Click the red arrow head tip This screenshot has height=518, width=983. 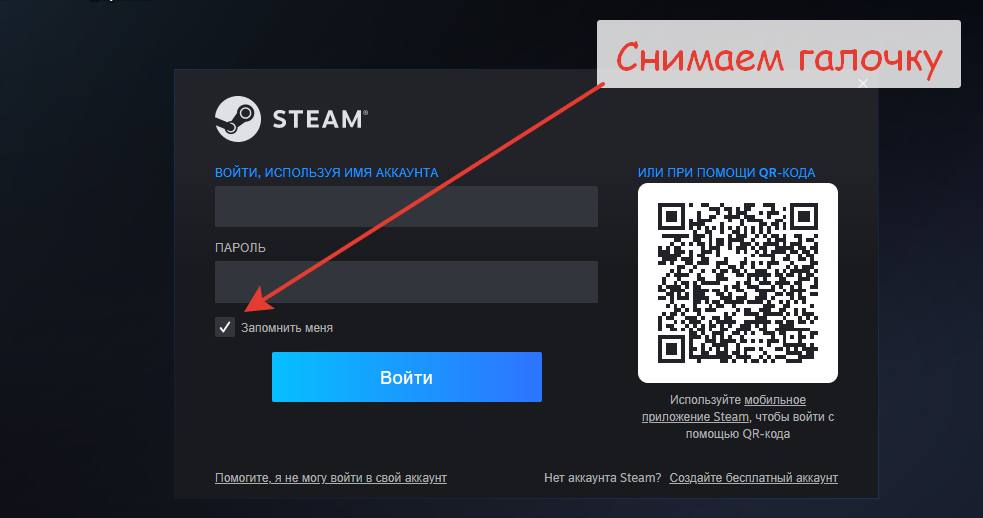(x=248, y=308)
